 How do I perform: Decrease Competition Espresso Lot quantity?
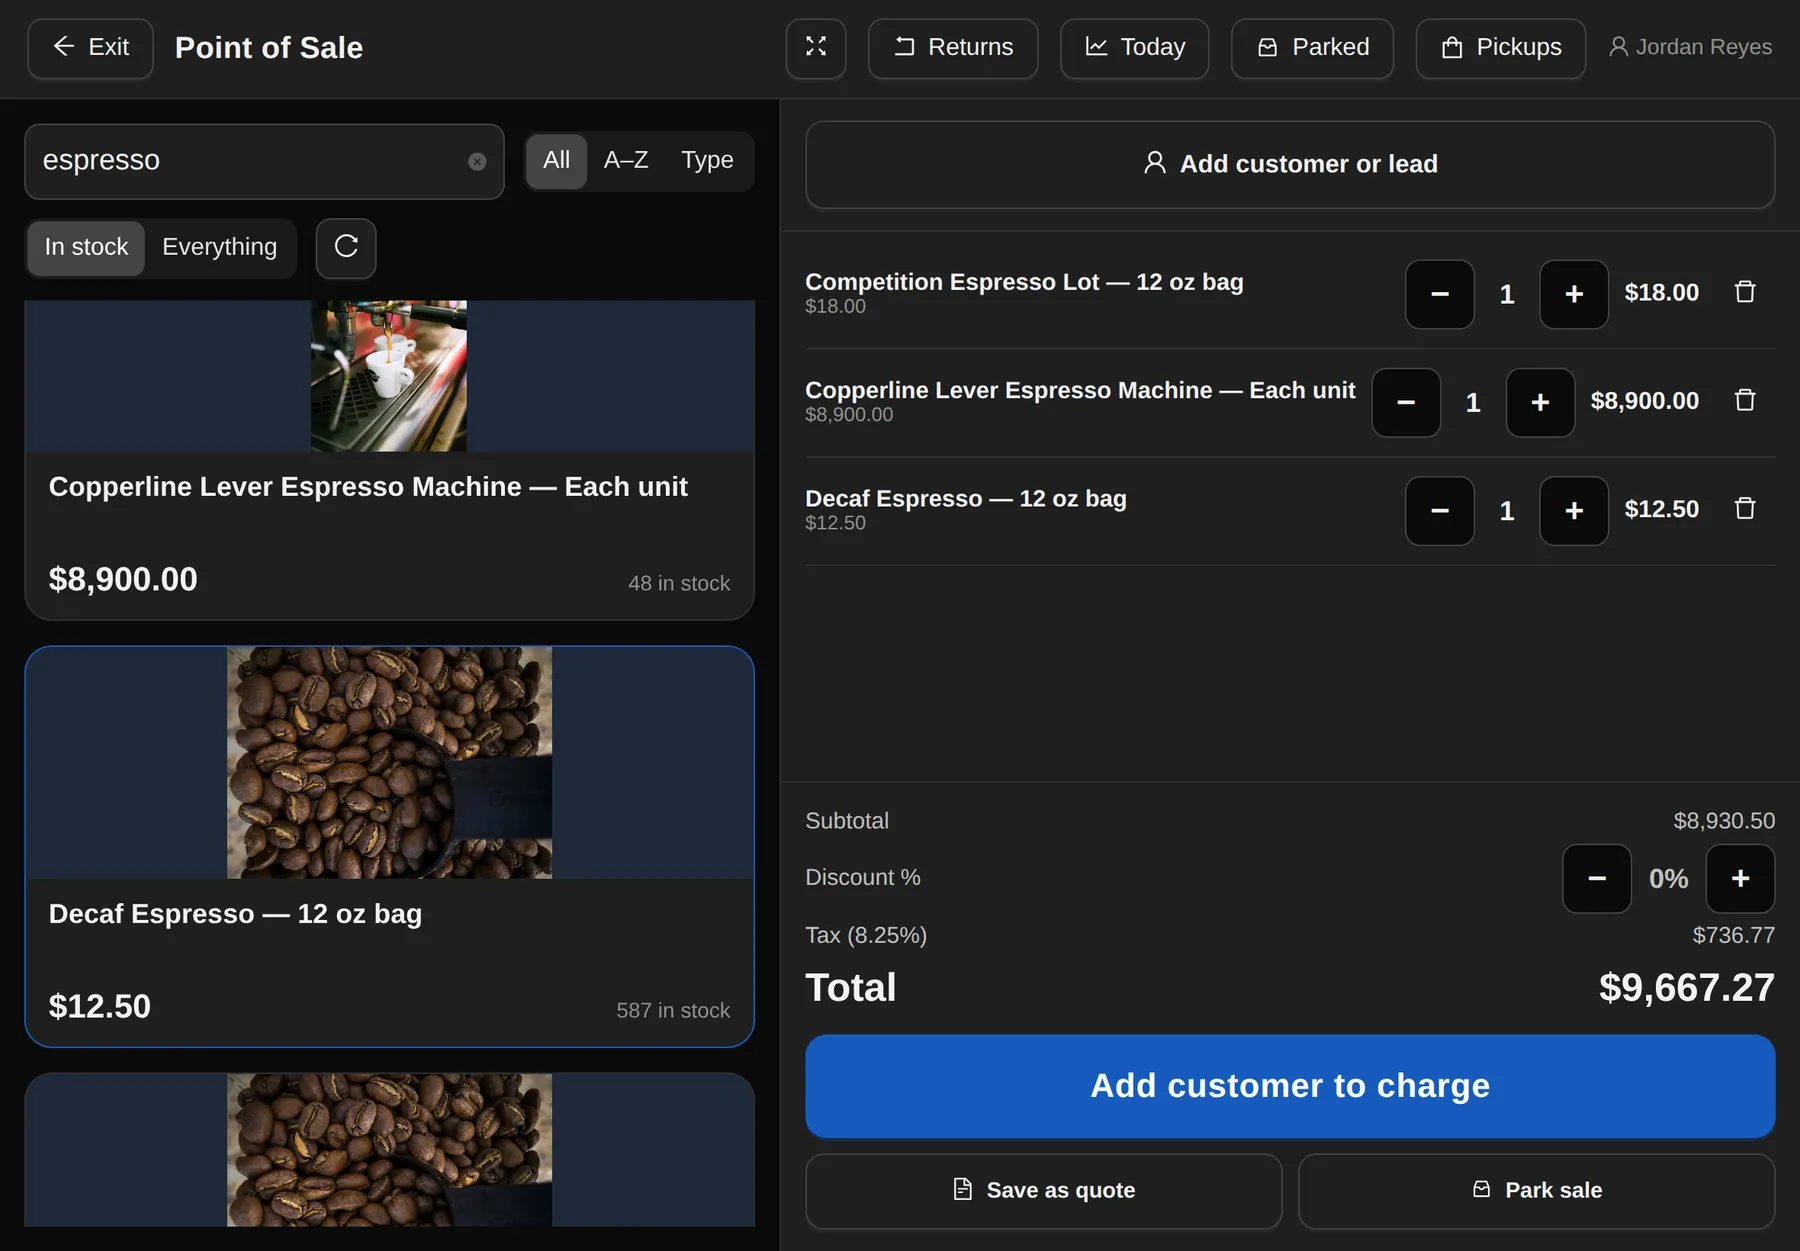pyautogui.click(x=1440, y=294)
